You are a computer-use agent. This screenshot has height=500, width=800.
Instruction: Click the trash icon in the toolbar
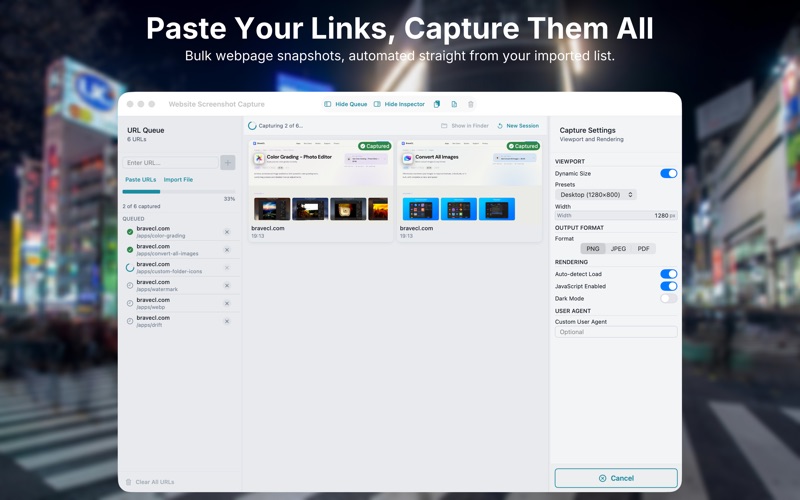[471, 104]
